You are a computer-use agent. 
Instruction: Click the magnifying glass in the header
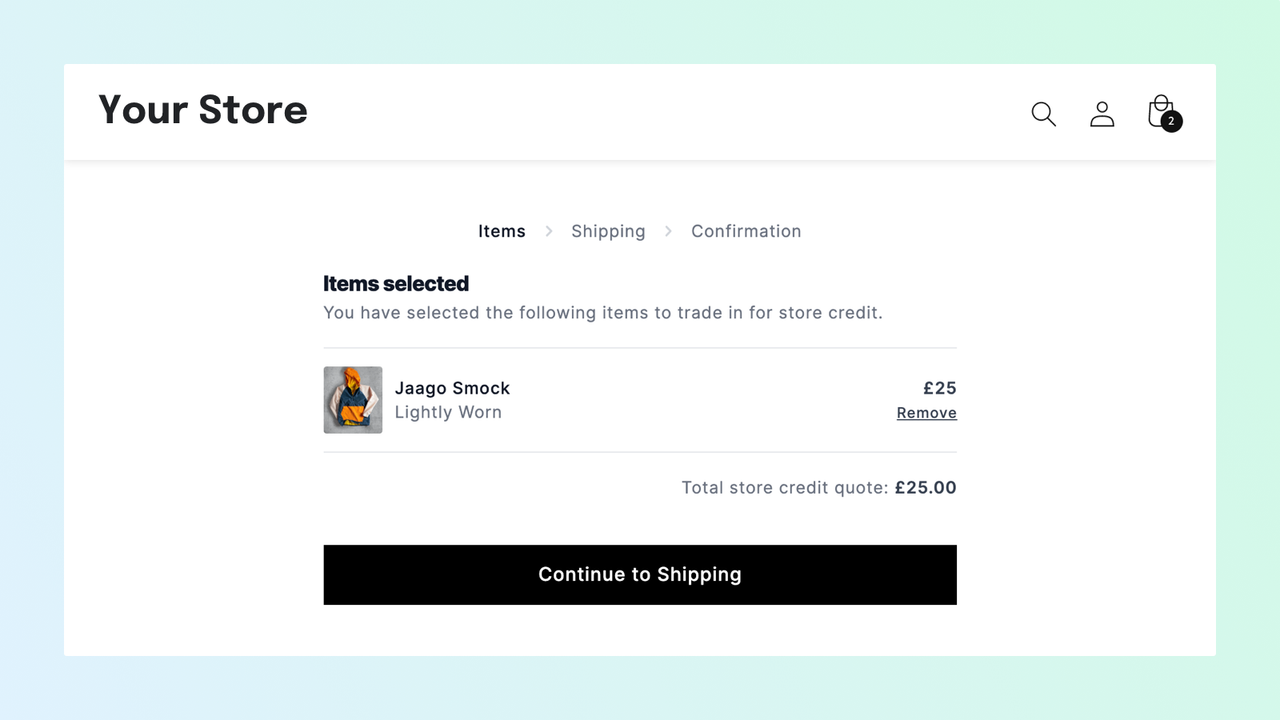tap(1043, 114)
